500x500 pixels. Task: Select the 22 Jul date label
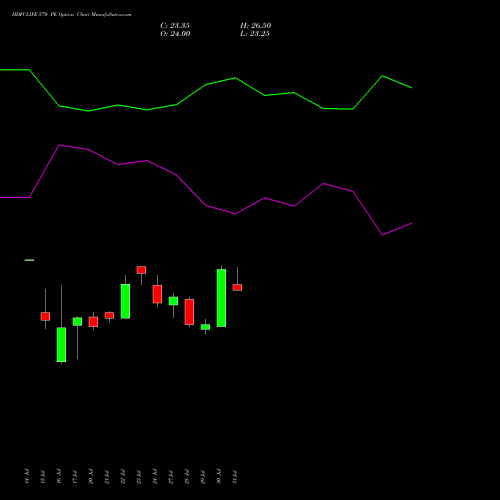[x=123, y=477]
